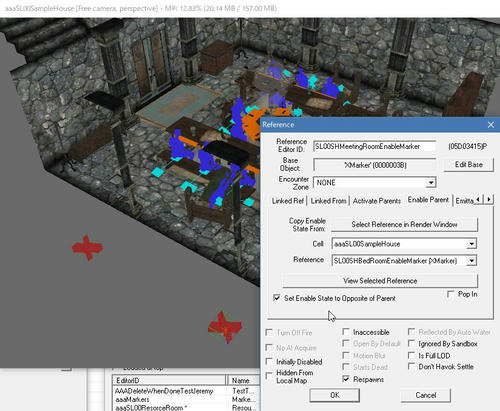Switch to the Linked Ref tab
500x411 pixels.
tap(288, 201)
